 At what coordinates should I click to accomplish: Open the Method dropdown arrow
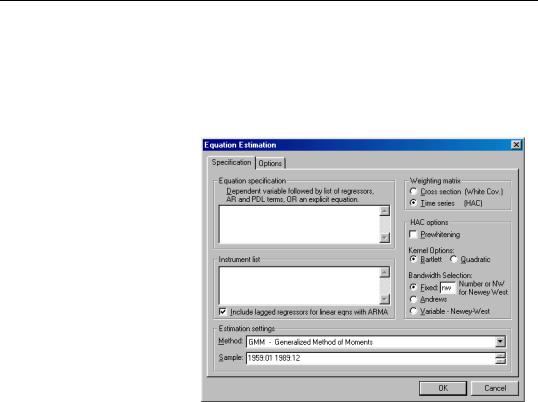tap(500, 342)
